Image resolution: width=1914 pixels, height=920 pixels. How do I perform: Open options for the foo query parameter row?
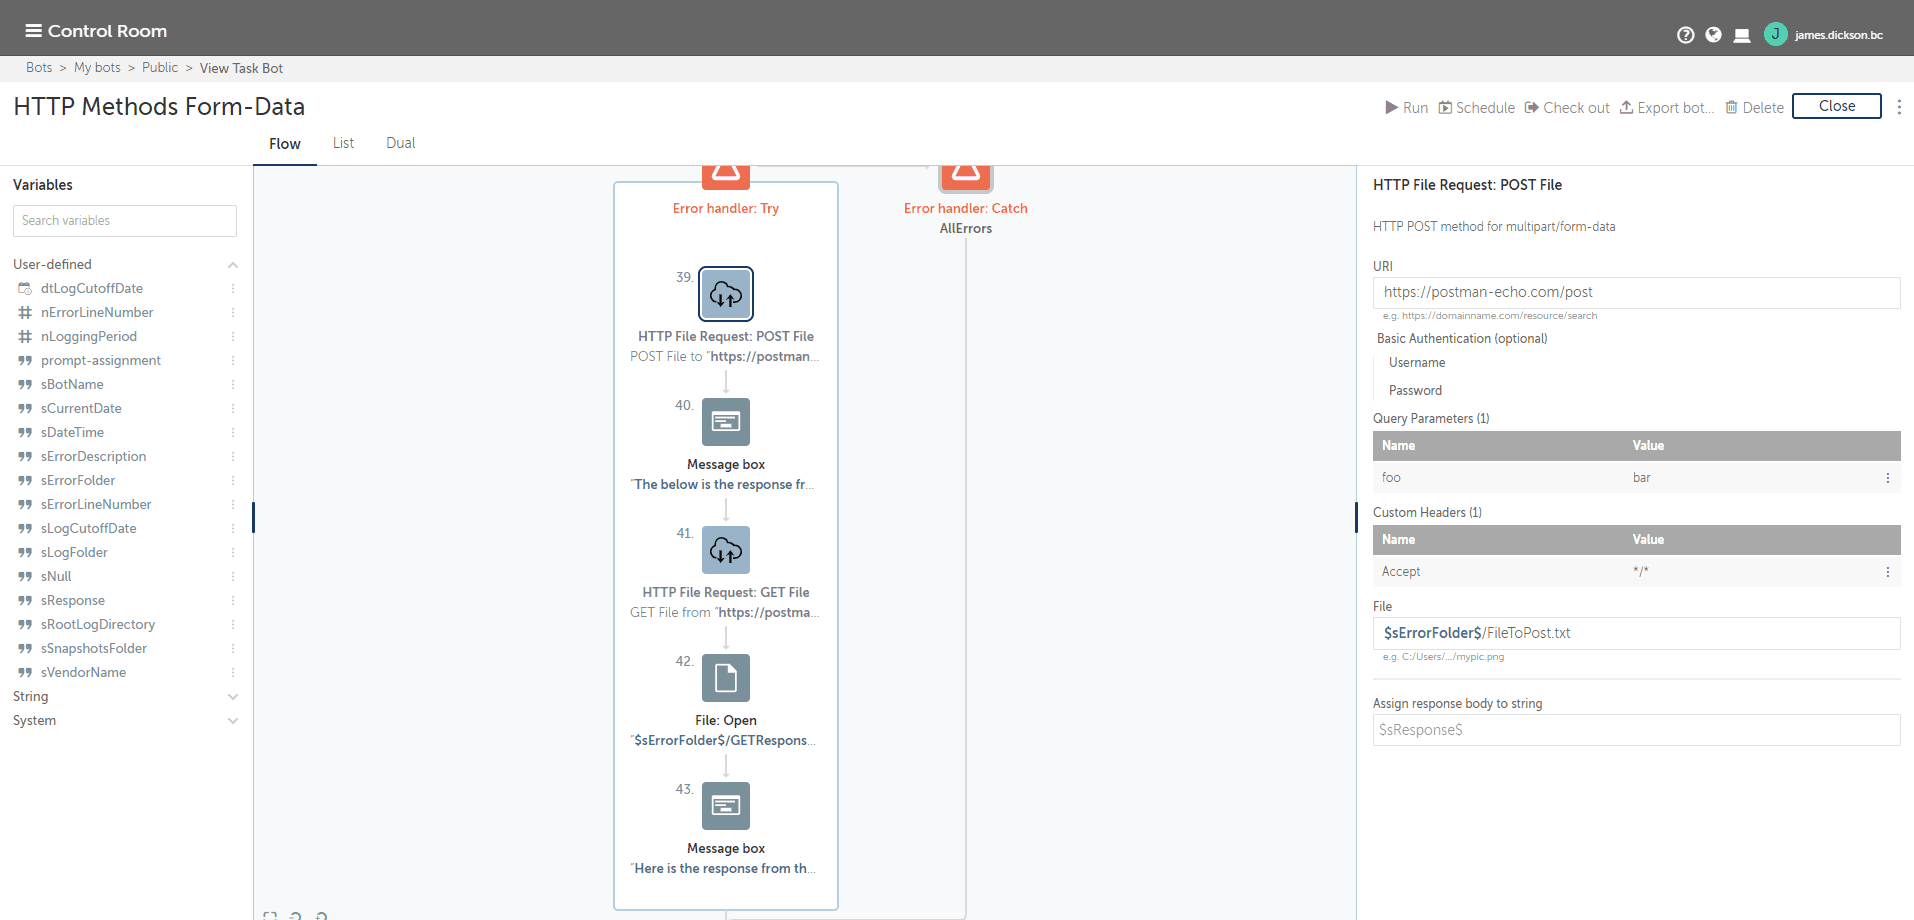point(1888,478)
